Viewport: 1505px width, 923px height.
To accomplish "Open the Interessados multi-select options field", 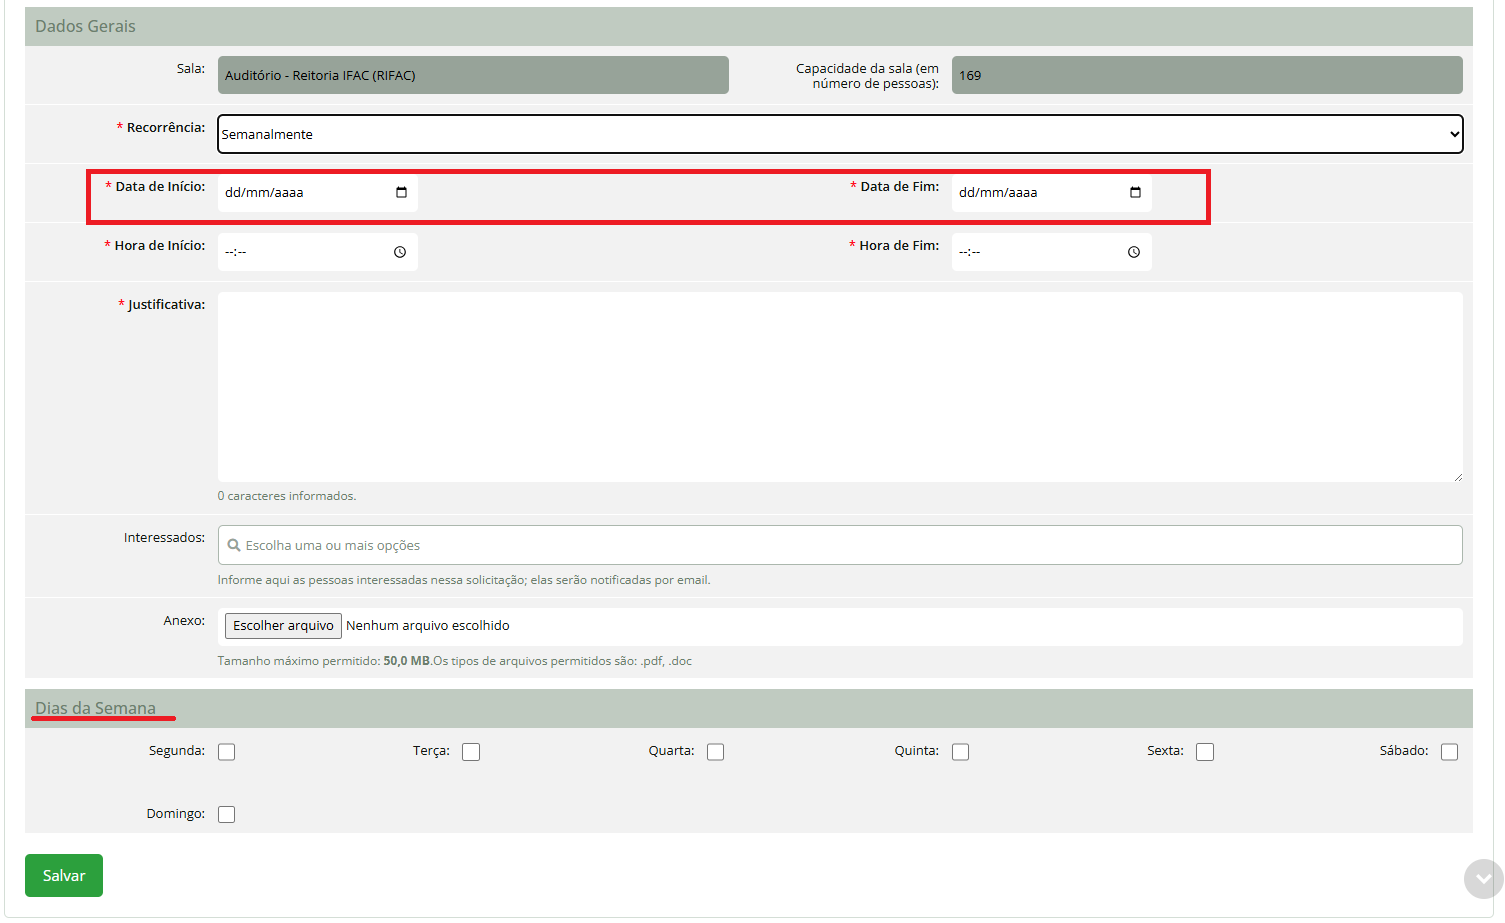I will (840, 545).
